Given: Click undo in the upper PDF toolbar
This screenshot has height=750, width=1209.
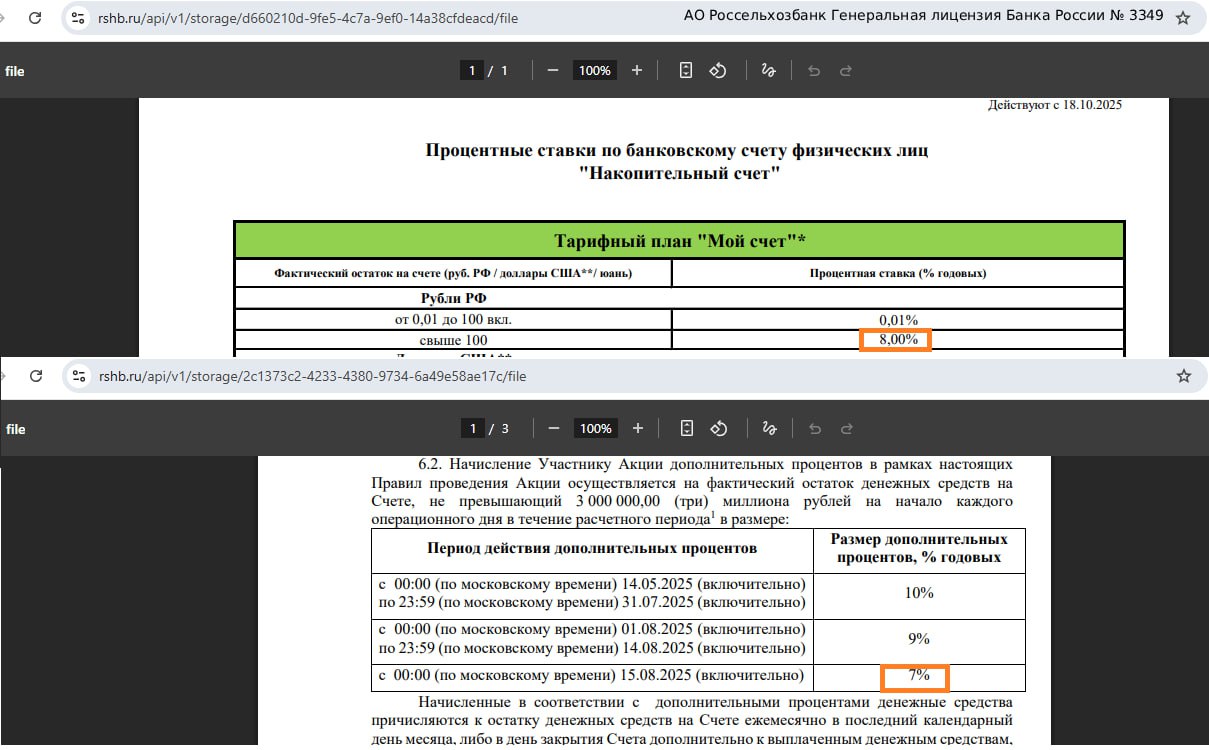Looking at the screenshot, I should pyautogui.click(x=814, y=70).
